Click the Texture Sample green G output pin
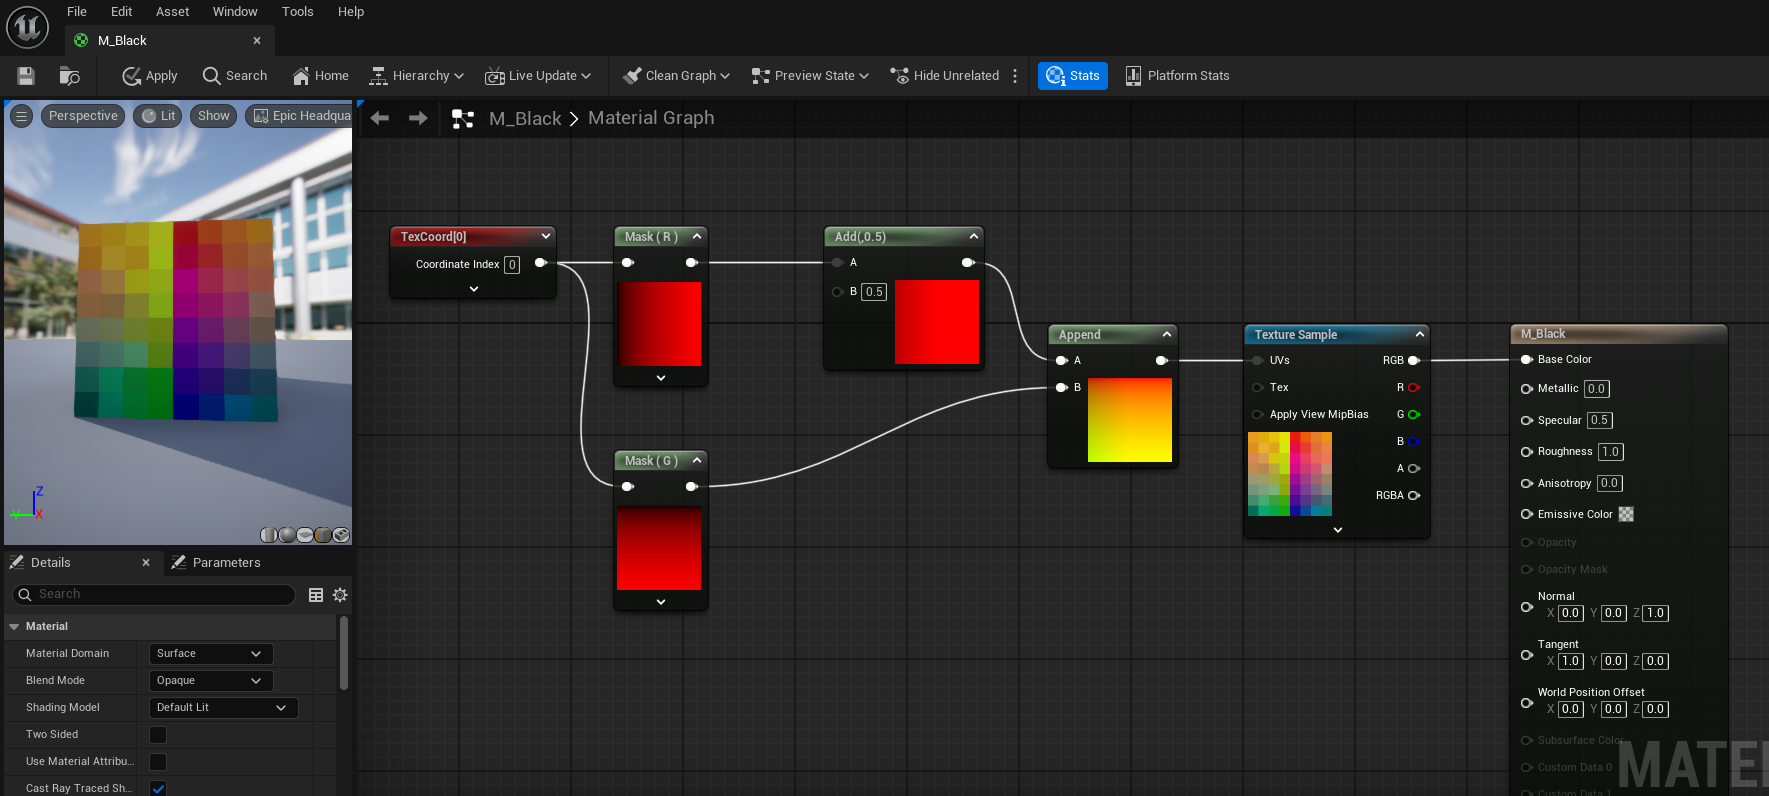The width and height of the screenshot is (1769, 796). pos(1414,414)
